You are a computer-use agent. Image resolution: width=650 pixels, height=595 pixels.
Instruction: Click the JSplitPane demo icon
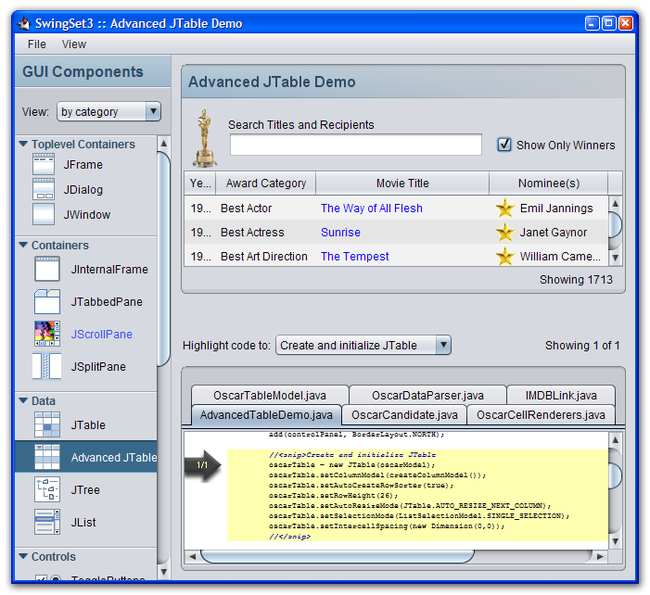pos(47,366)
